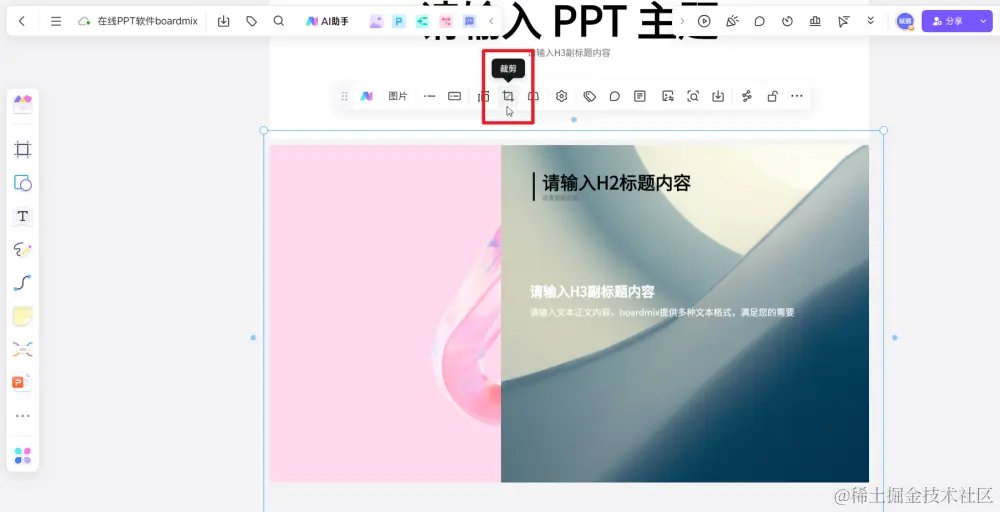Viewport: 1000px width, 512px height.
Task: Click the notes text icon in floating toolbar
Action: pyautogui.click(x=640, y=96)
